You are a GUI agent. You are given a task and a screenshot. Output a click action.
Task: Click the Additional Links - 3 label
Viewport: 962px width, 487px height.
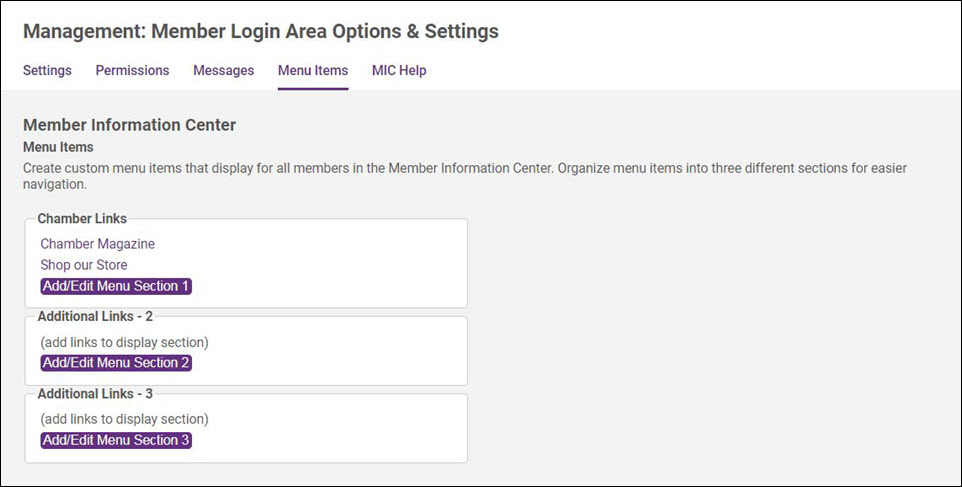pyautogui.click(x=94, y=393)
